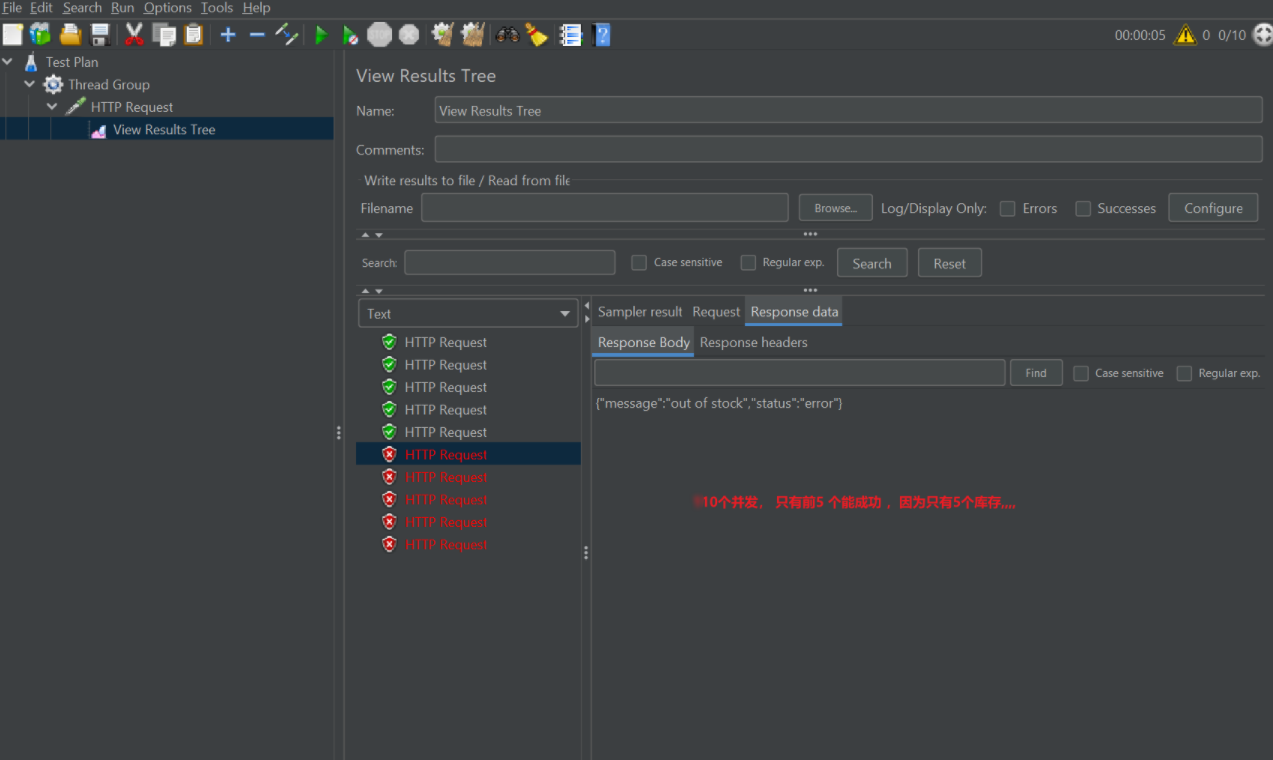Click the View Results Tree node icon

pos(98,130)
